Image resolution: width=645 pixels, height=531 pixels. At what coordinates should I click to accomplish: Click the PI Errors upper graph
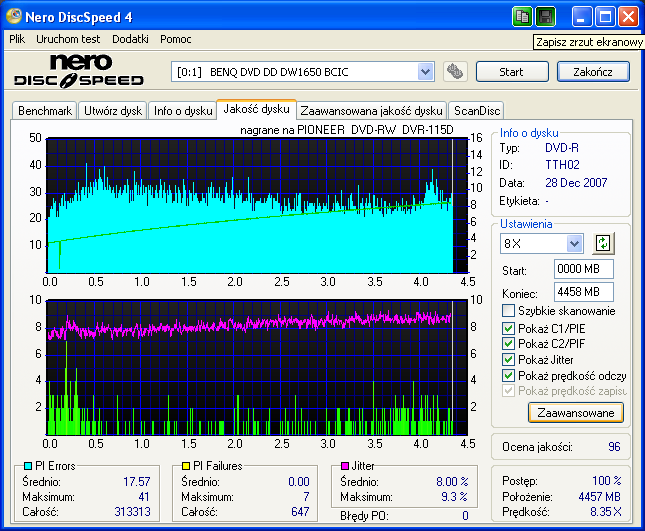coord(257,205)
